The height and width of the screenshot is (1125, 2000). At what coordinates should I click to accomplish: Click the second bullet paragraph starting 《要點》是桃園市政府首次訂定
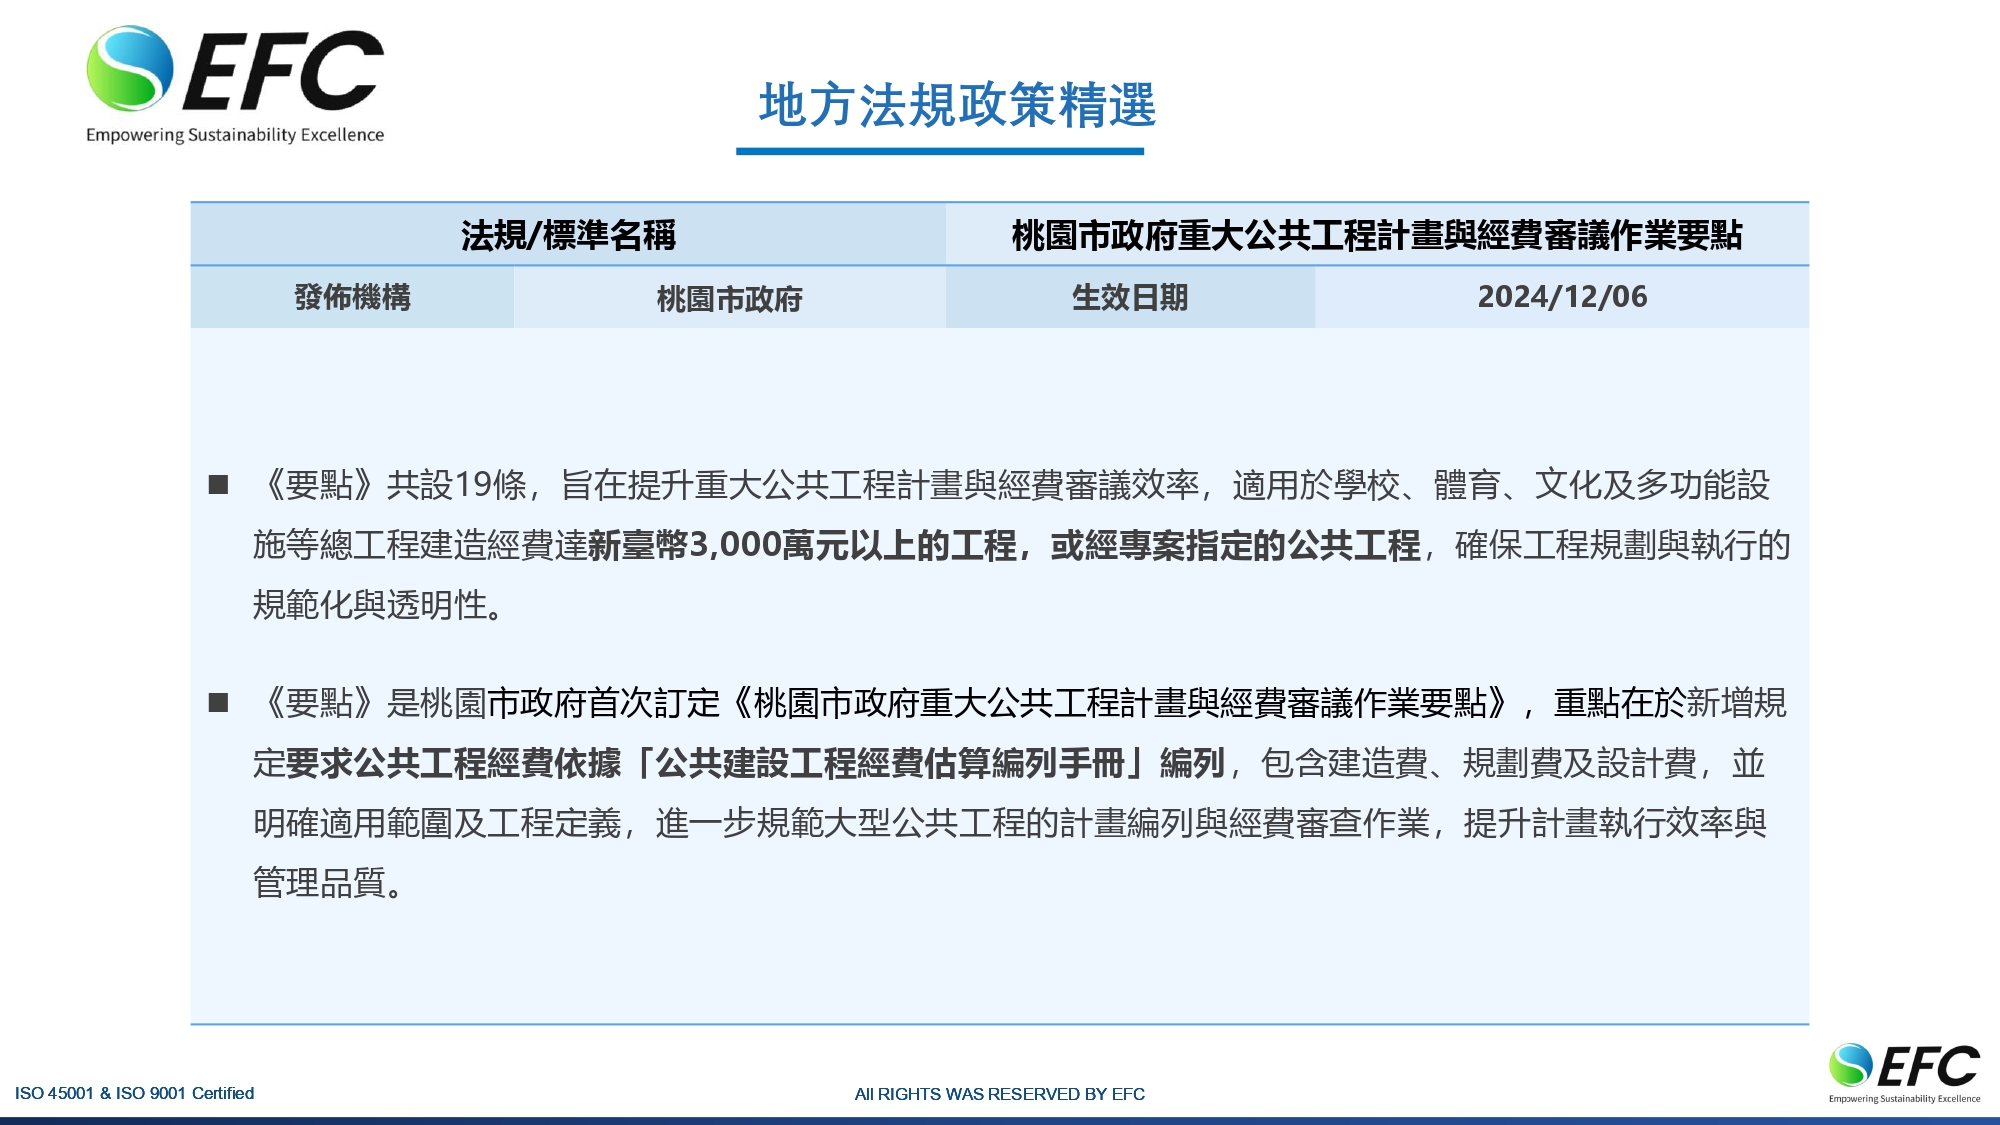(1020, 793)
